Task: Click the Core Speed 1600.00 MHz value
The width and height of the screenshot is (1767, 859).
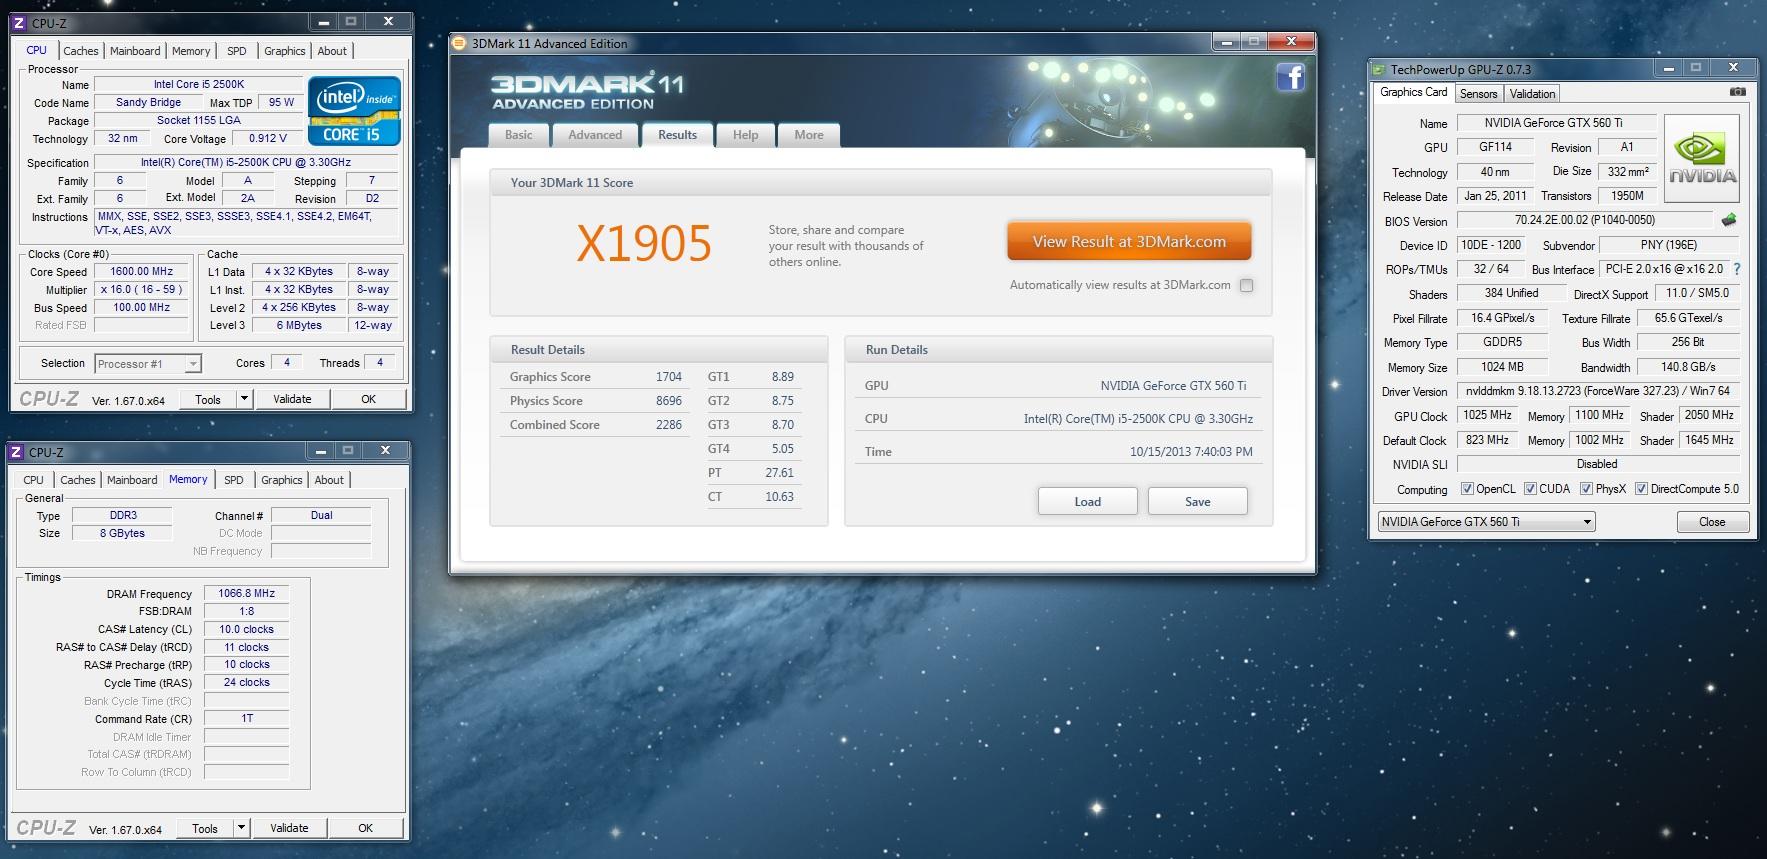Action: [141, 271]
